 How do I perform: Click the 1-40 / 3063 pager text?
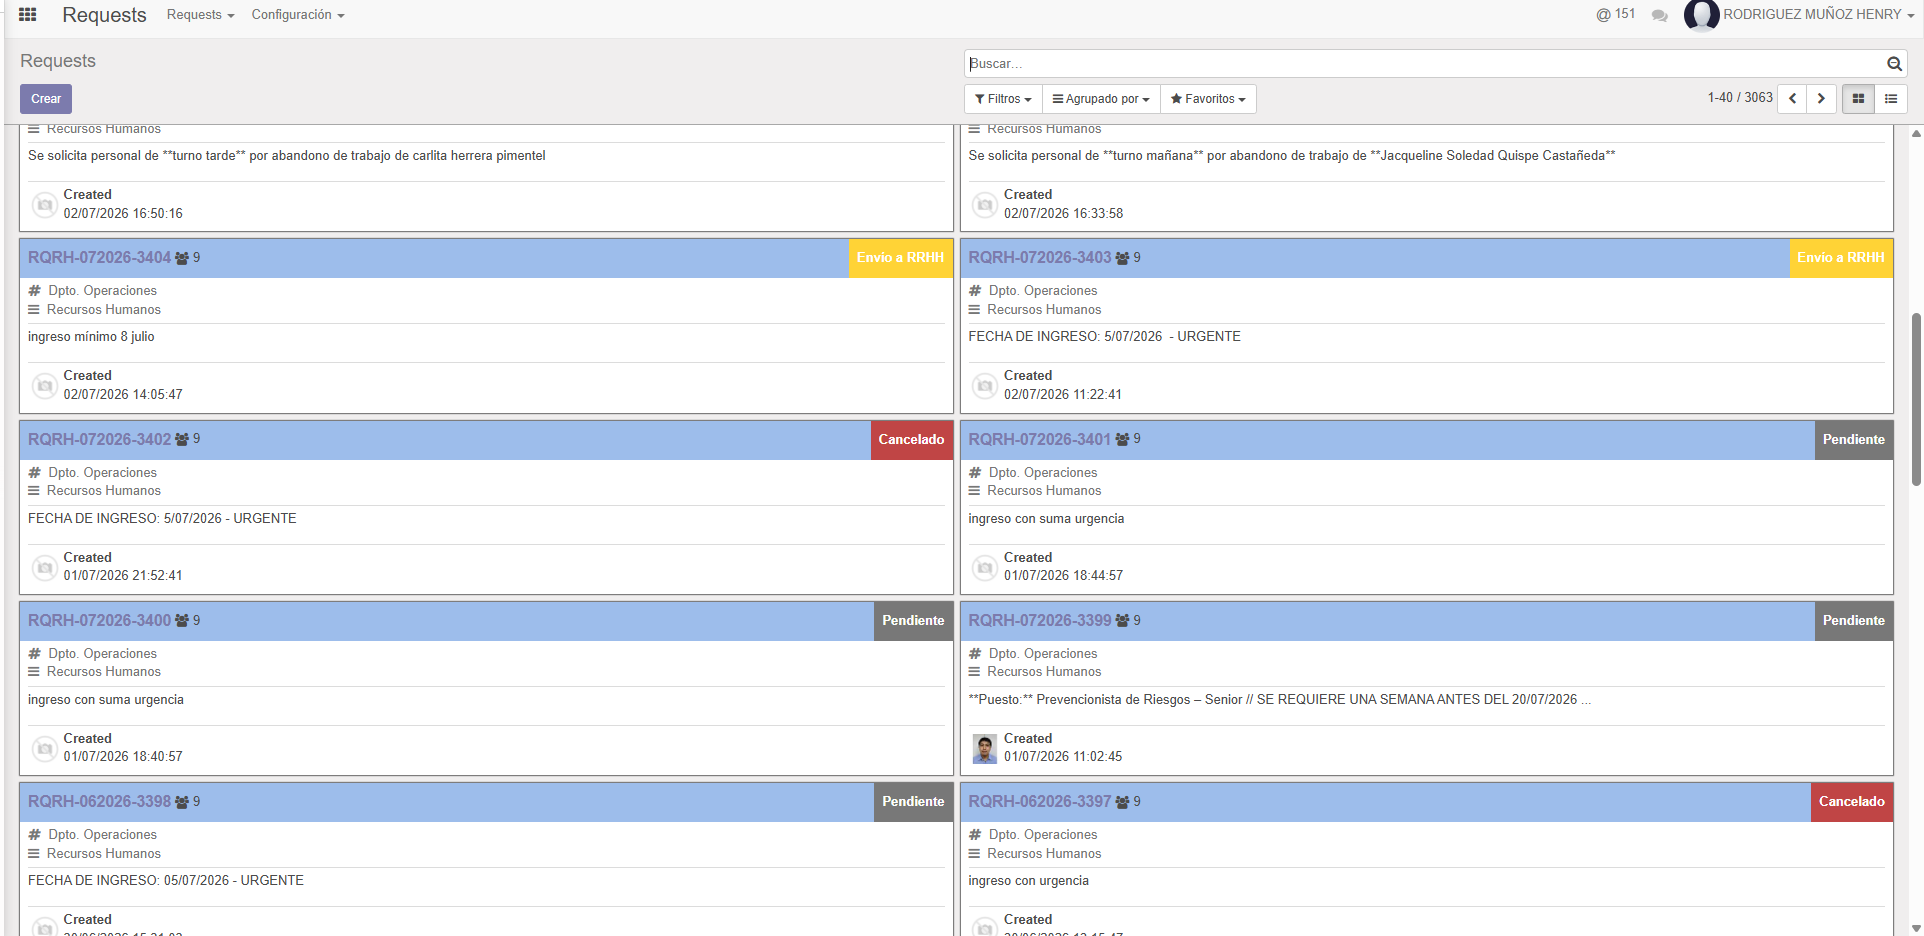pyautogui.click(x=1740, y=98)
